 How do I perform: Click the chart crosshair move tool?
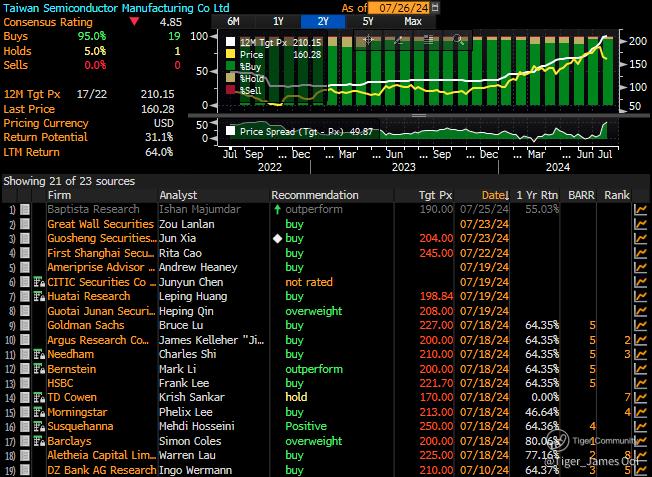click(x=367, y=41)
